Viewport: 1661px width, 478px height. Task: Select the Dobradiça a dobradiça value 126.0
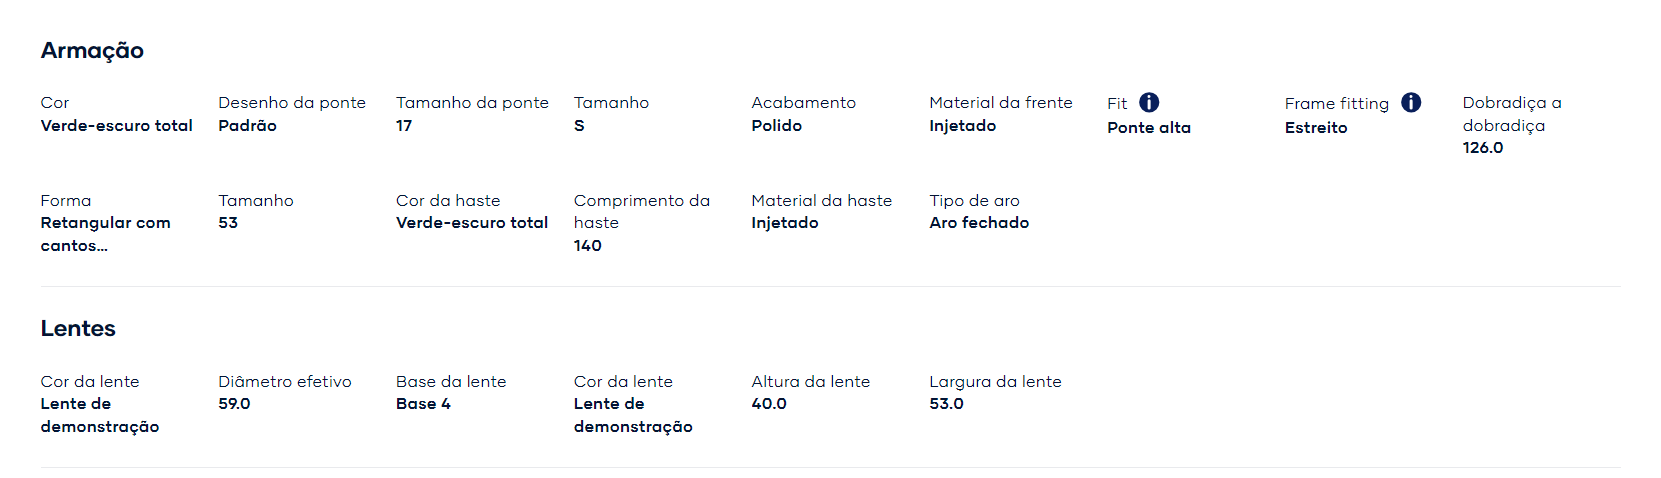point(1483,148)
